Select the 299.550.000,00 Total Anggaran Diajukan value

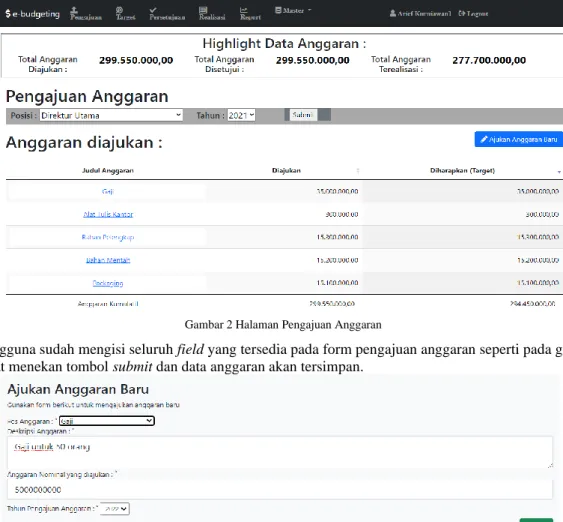click(136, 60)
